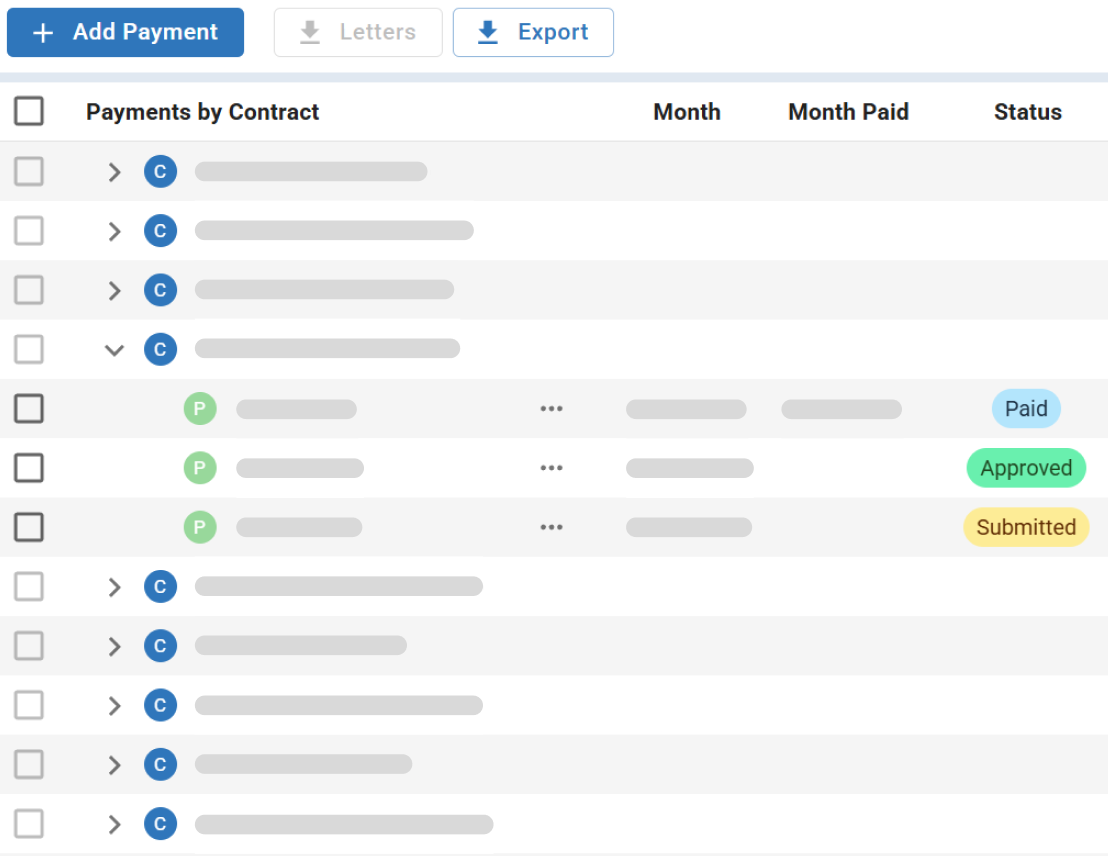Check the select-all checkbox in the header
The width and height of the screenshot is (1108, 856).
tap(29, 111)
